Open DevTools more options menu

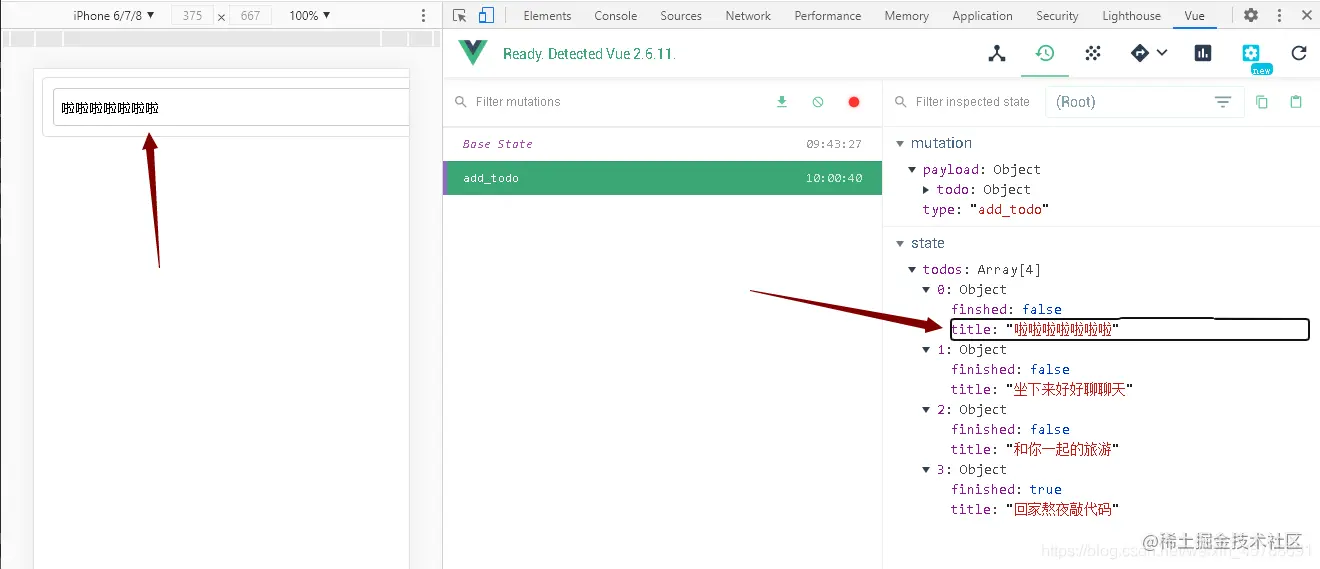click(x=1280, y=15)
